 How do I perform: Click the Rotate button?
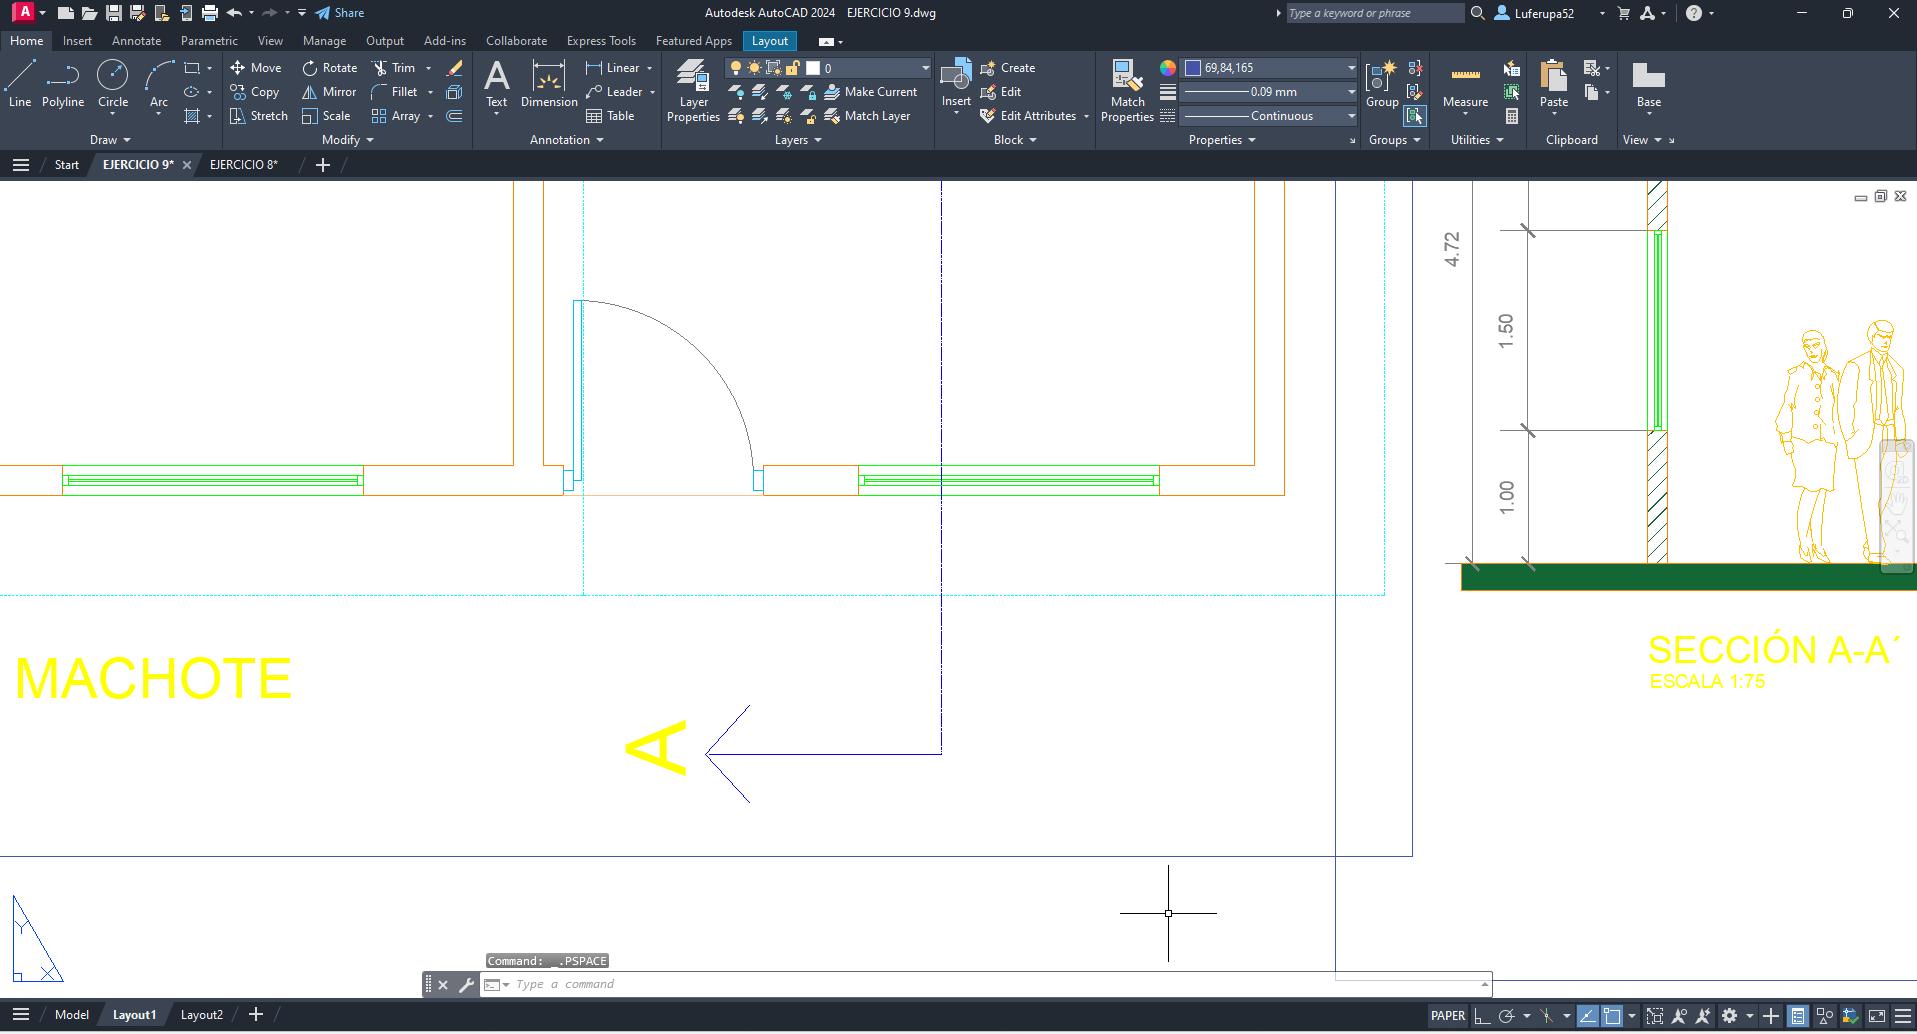pyautogui.click(x=330, y=68)
